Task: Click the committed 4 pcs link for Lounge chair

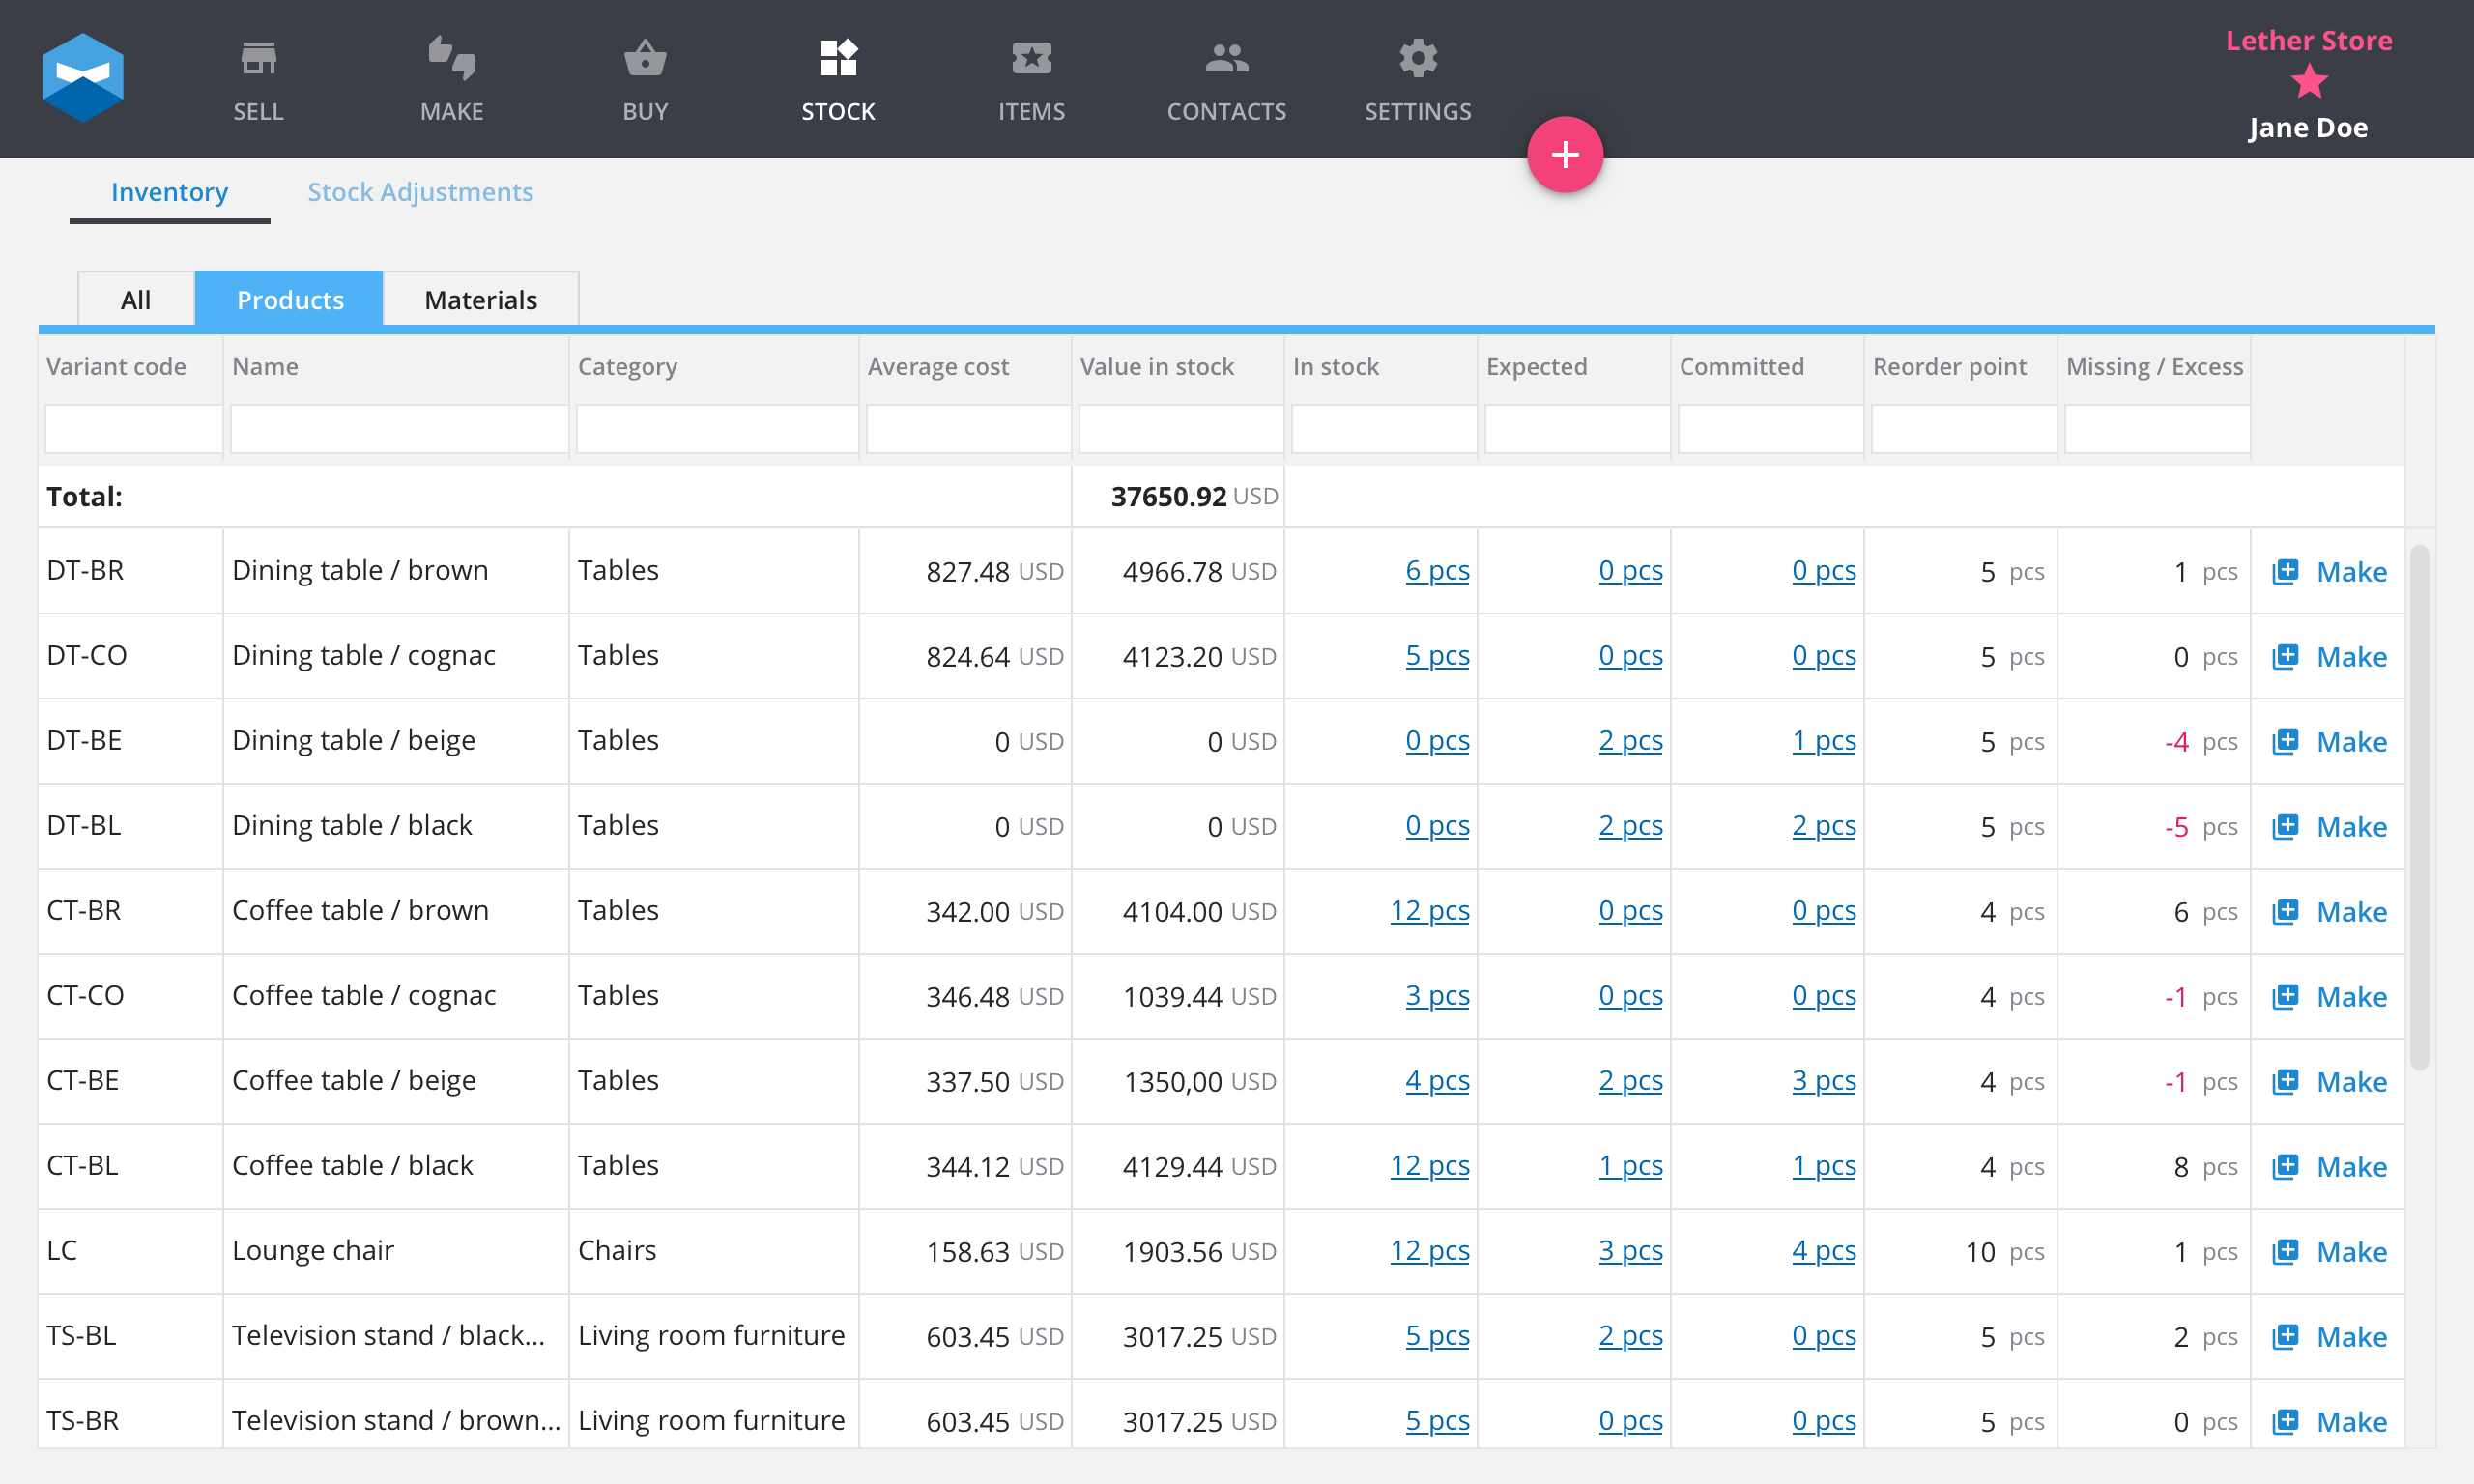Action: (1823, 1251)
